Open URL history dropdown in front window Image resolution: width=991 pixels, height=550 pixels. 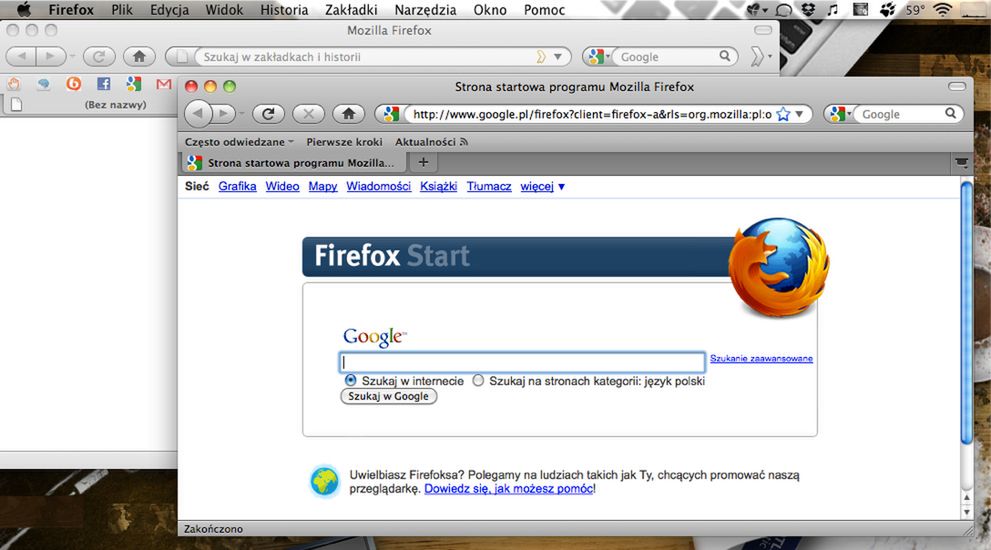tap(799, 114)
